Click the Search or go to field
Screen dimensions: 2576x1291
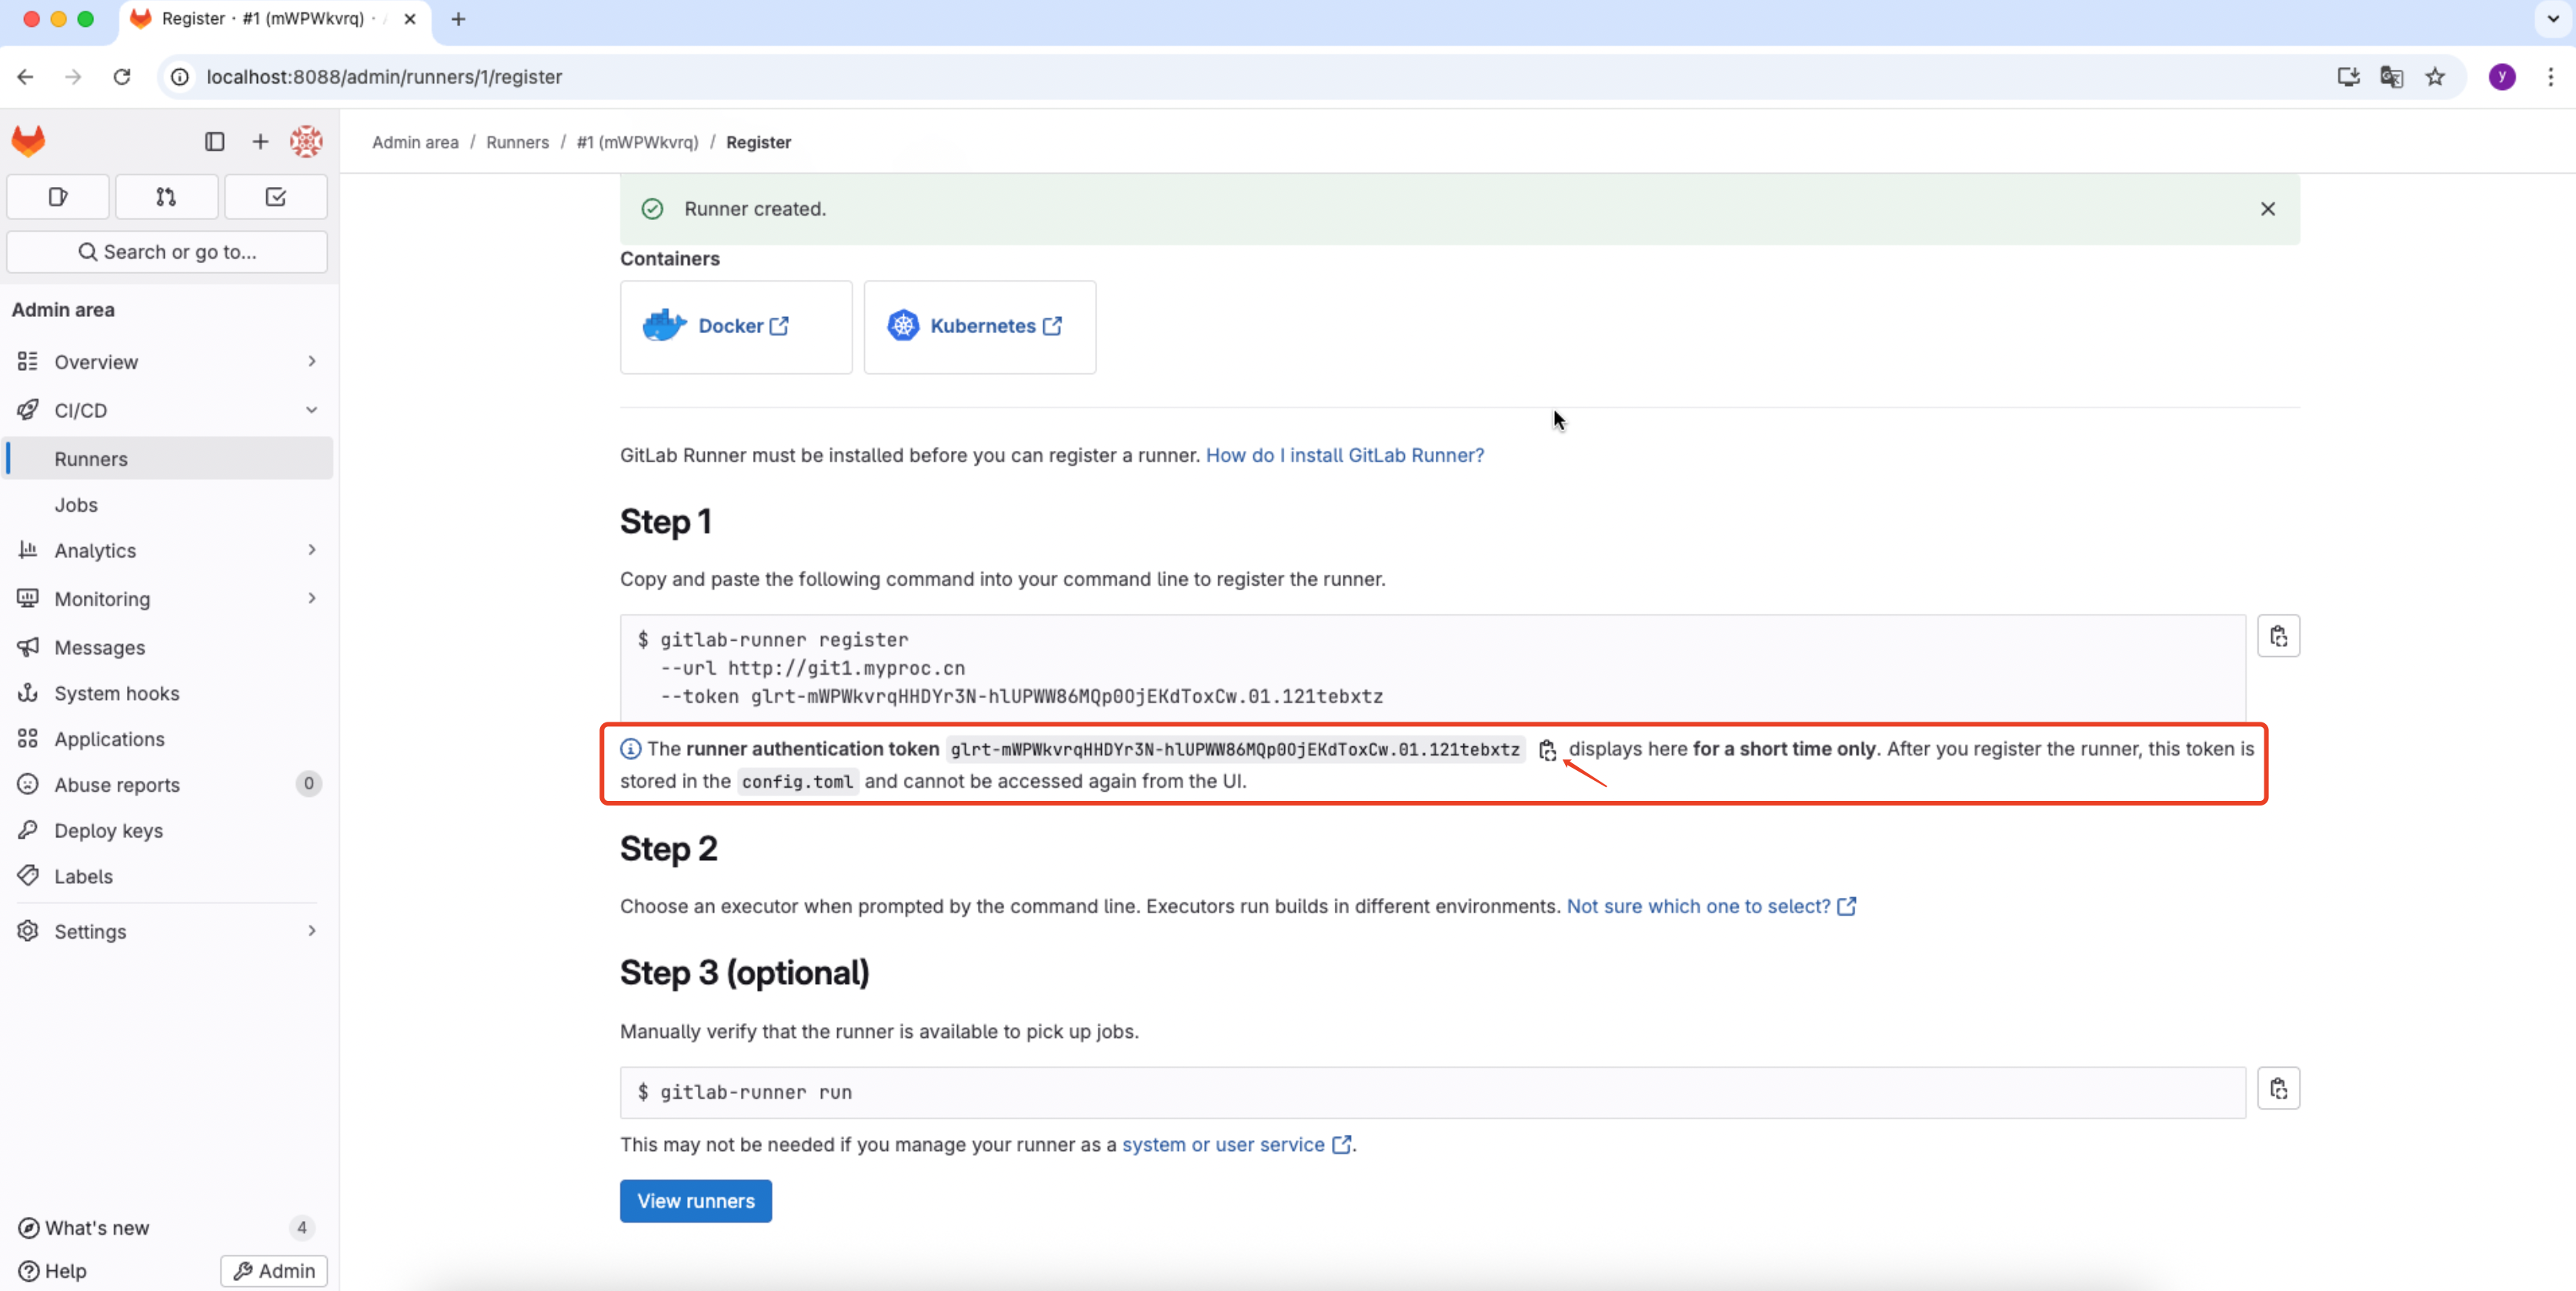(x=167, y=251)
